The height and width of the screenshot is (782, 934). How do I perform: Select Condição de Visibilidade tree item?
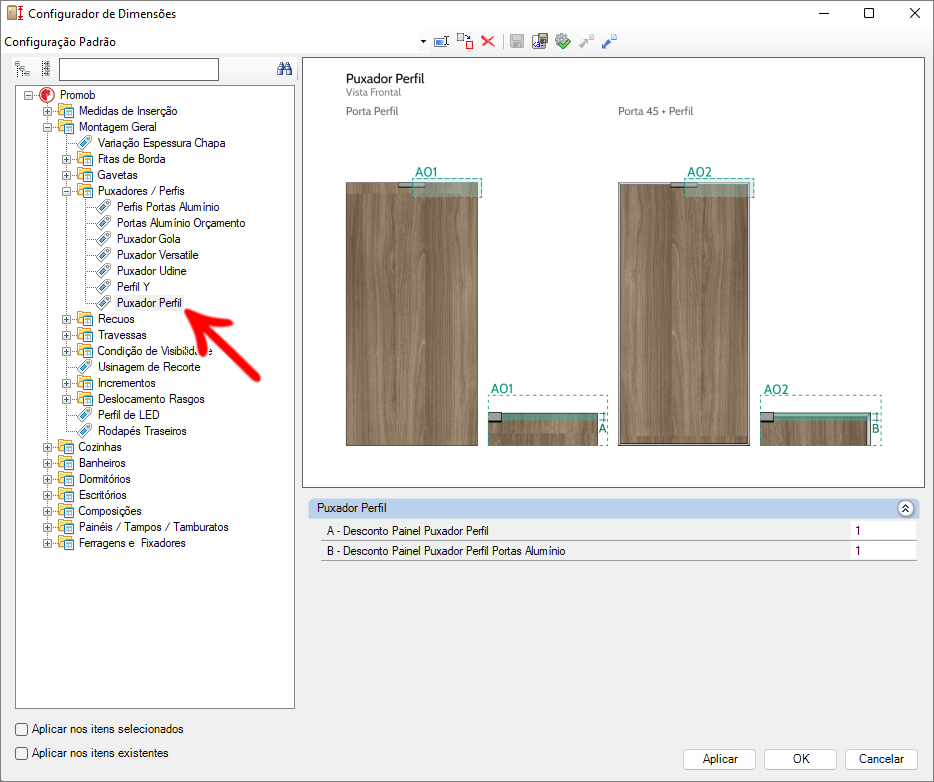[155, 351]
